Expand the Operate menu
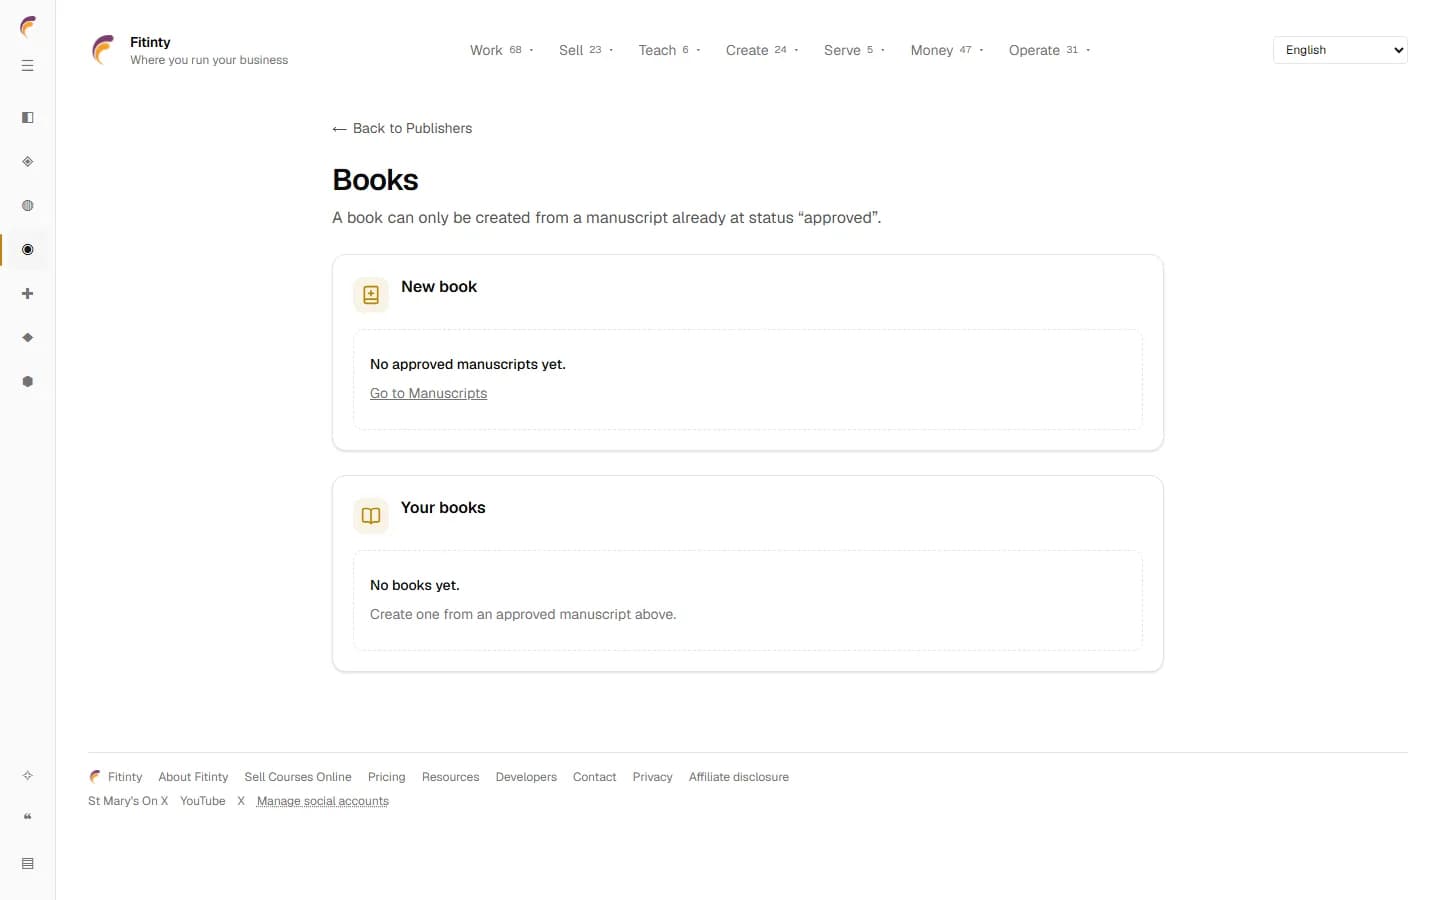Screen dimensions: 1440x900 [x=1049, y=50]
